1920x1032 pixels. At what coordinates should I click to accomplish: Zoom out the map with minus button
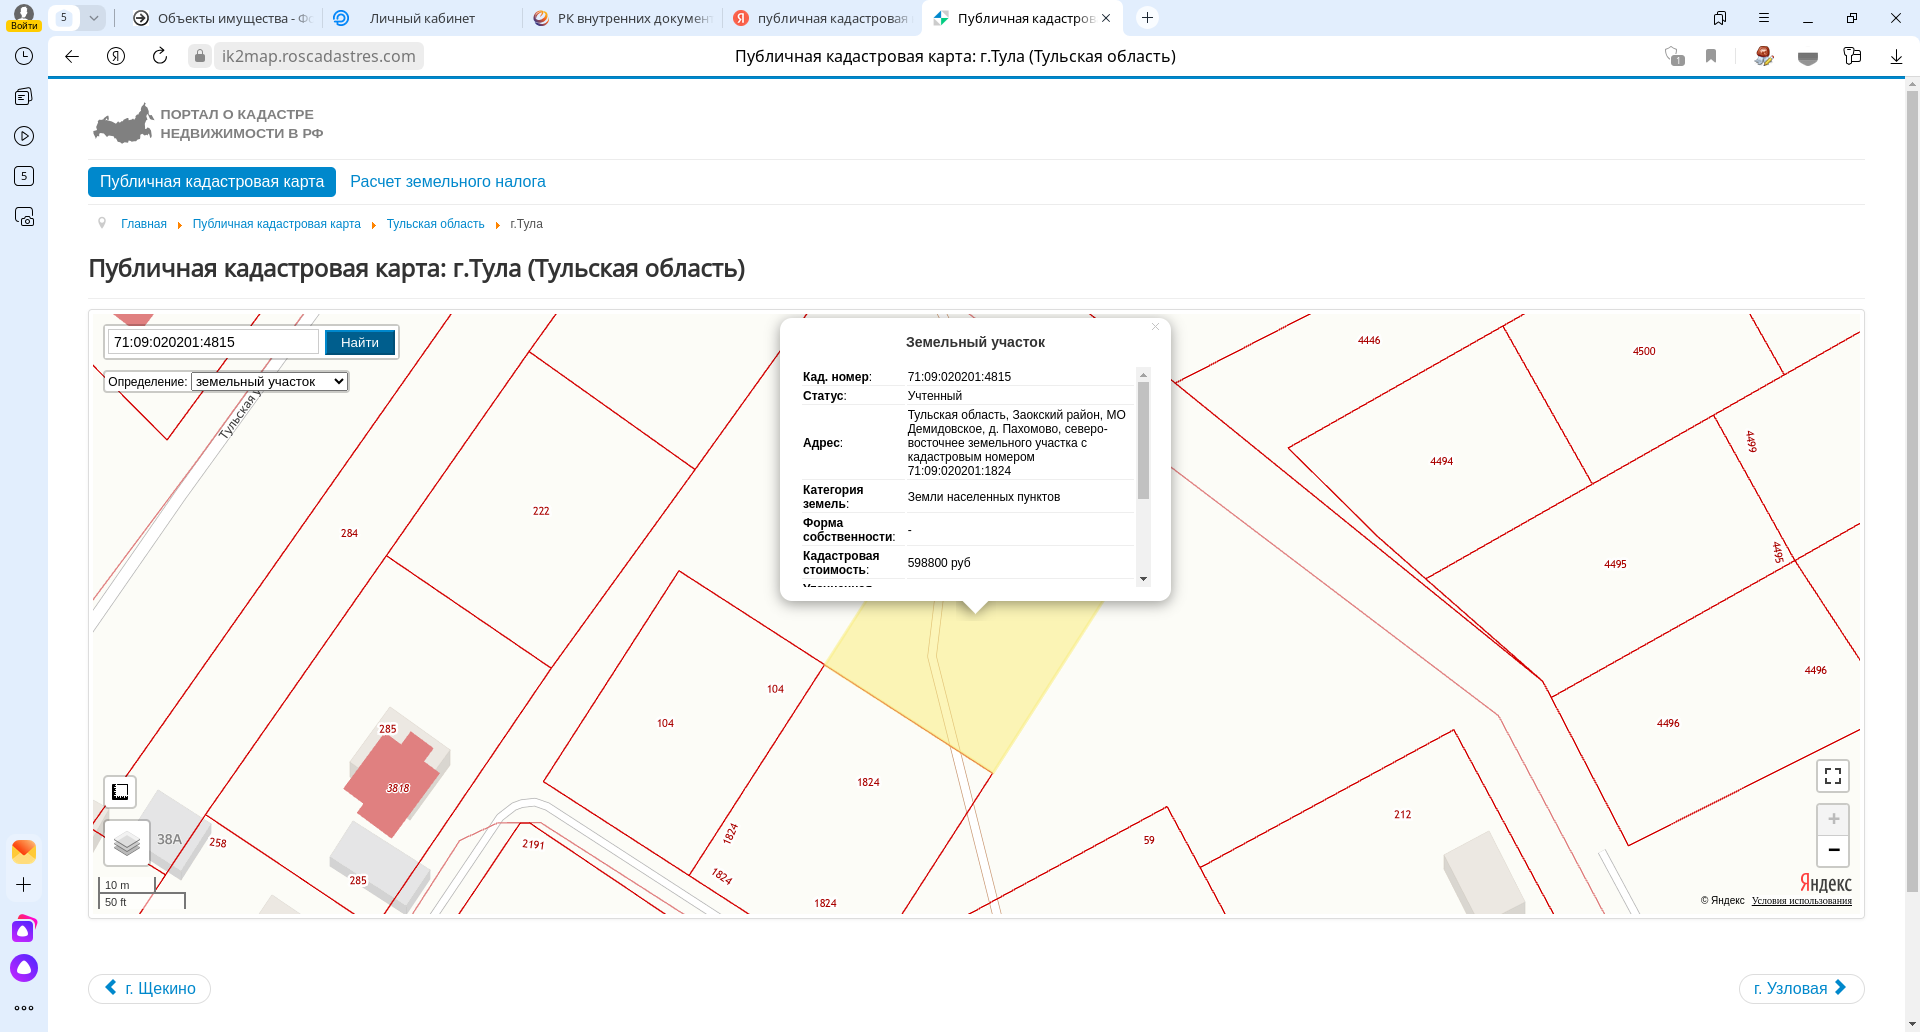tap(1833, 850)
